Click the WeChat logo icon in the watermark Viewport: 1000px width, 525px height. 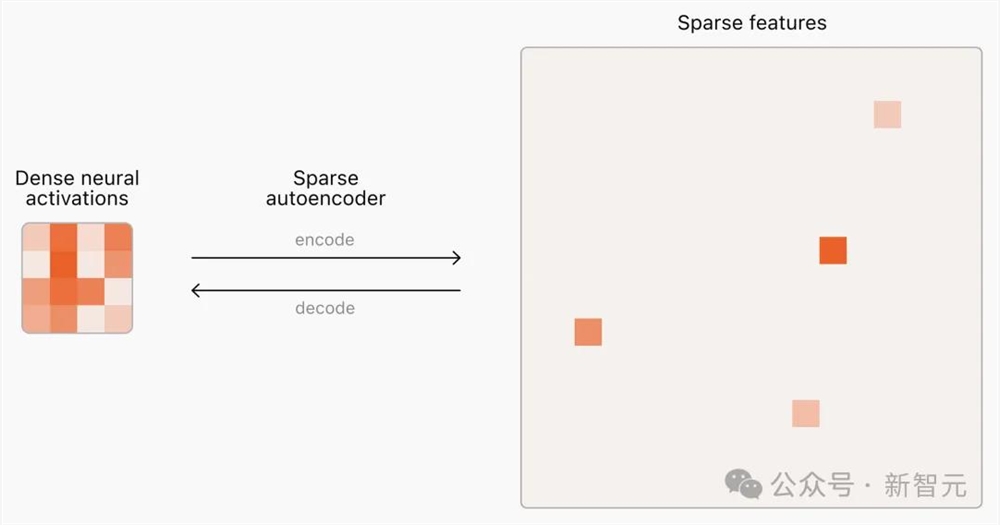[743, 484]
